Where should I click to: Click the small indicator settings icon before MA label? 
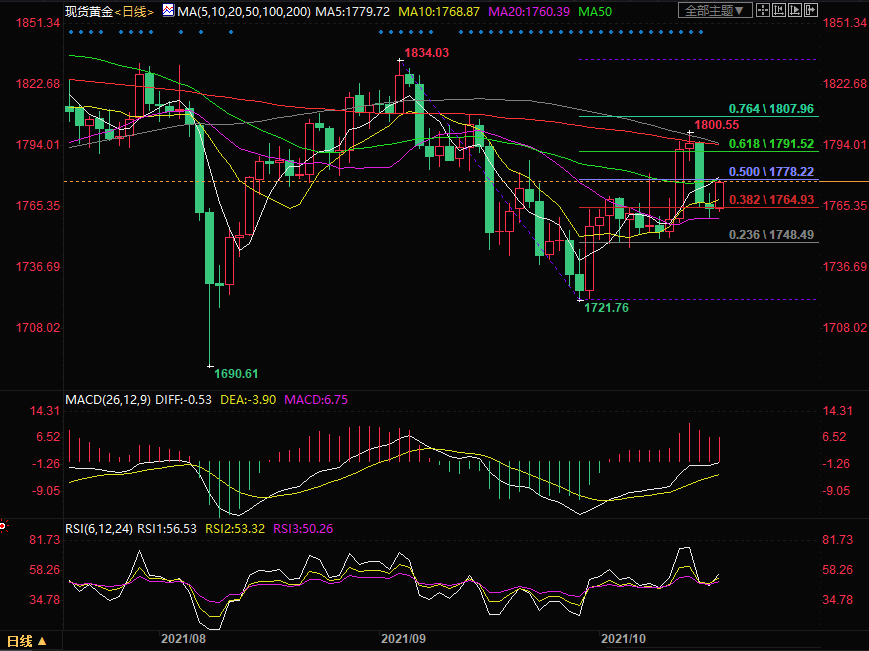[166, 11]
